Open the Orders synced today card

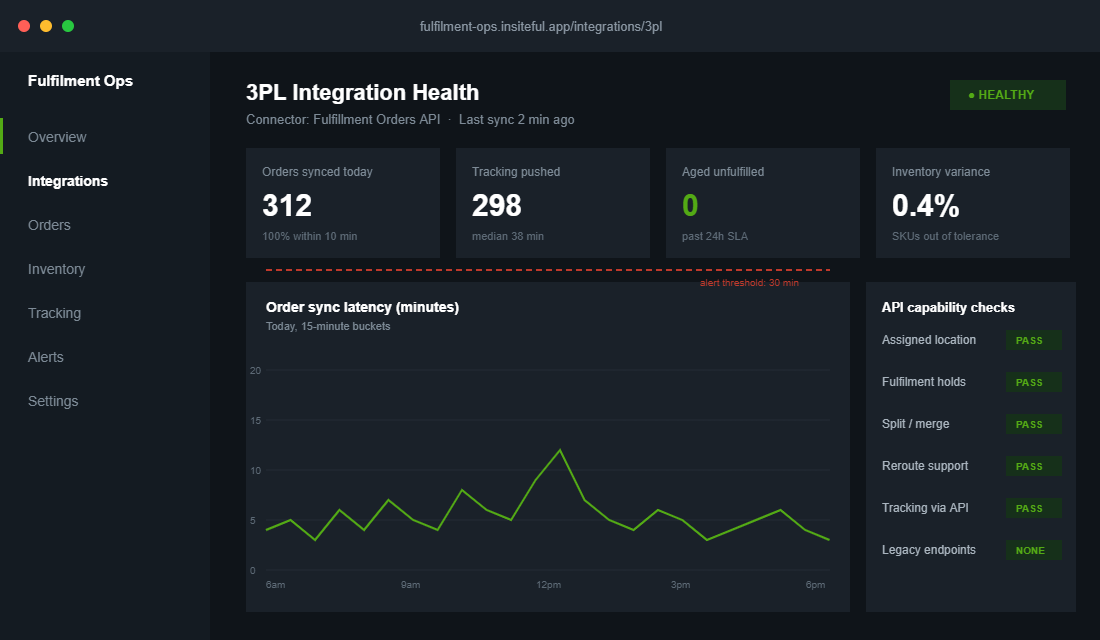(343, 203)
